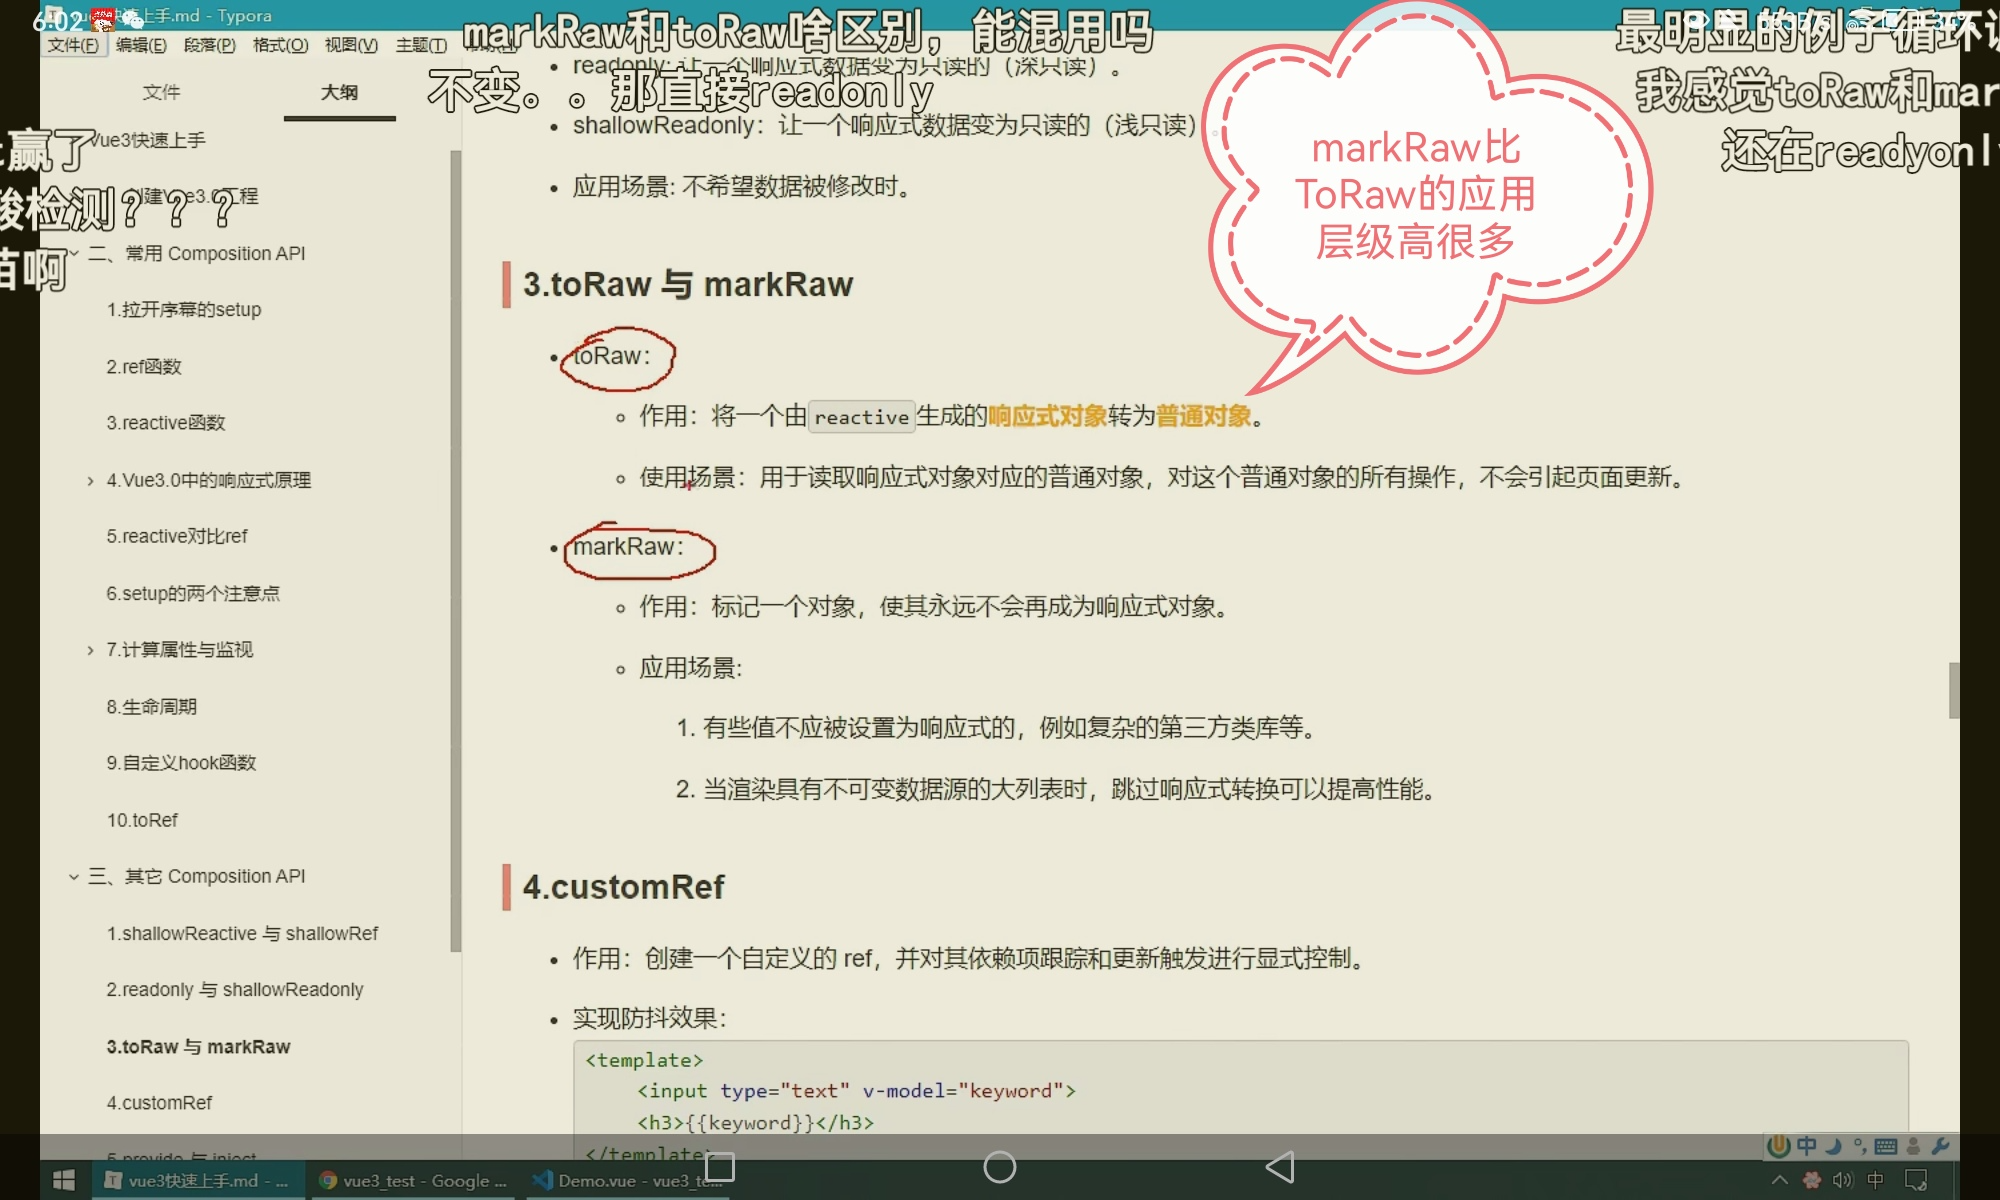Open the notification center icon
2000x1200 pixels.
1915,1181
